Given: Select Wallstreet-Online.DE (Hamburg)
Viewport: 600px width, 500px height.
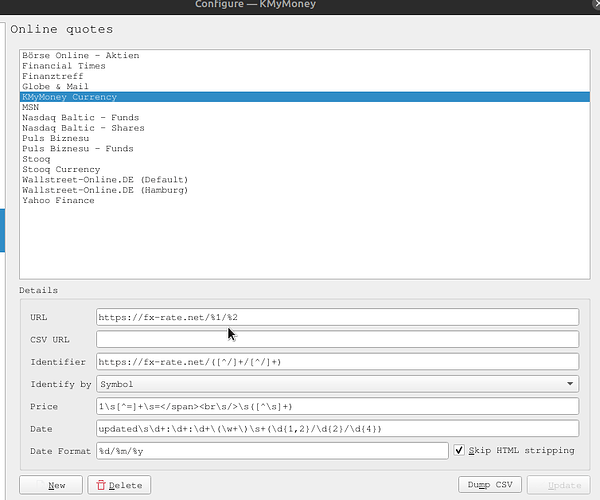Looking at the screenshot, I should pos(104,190).
